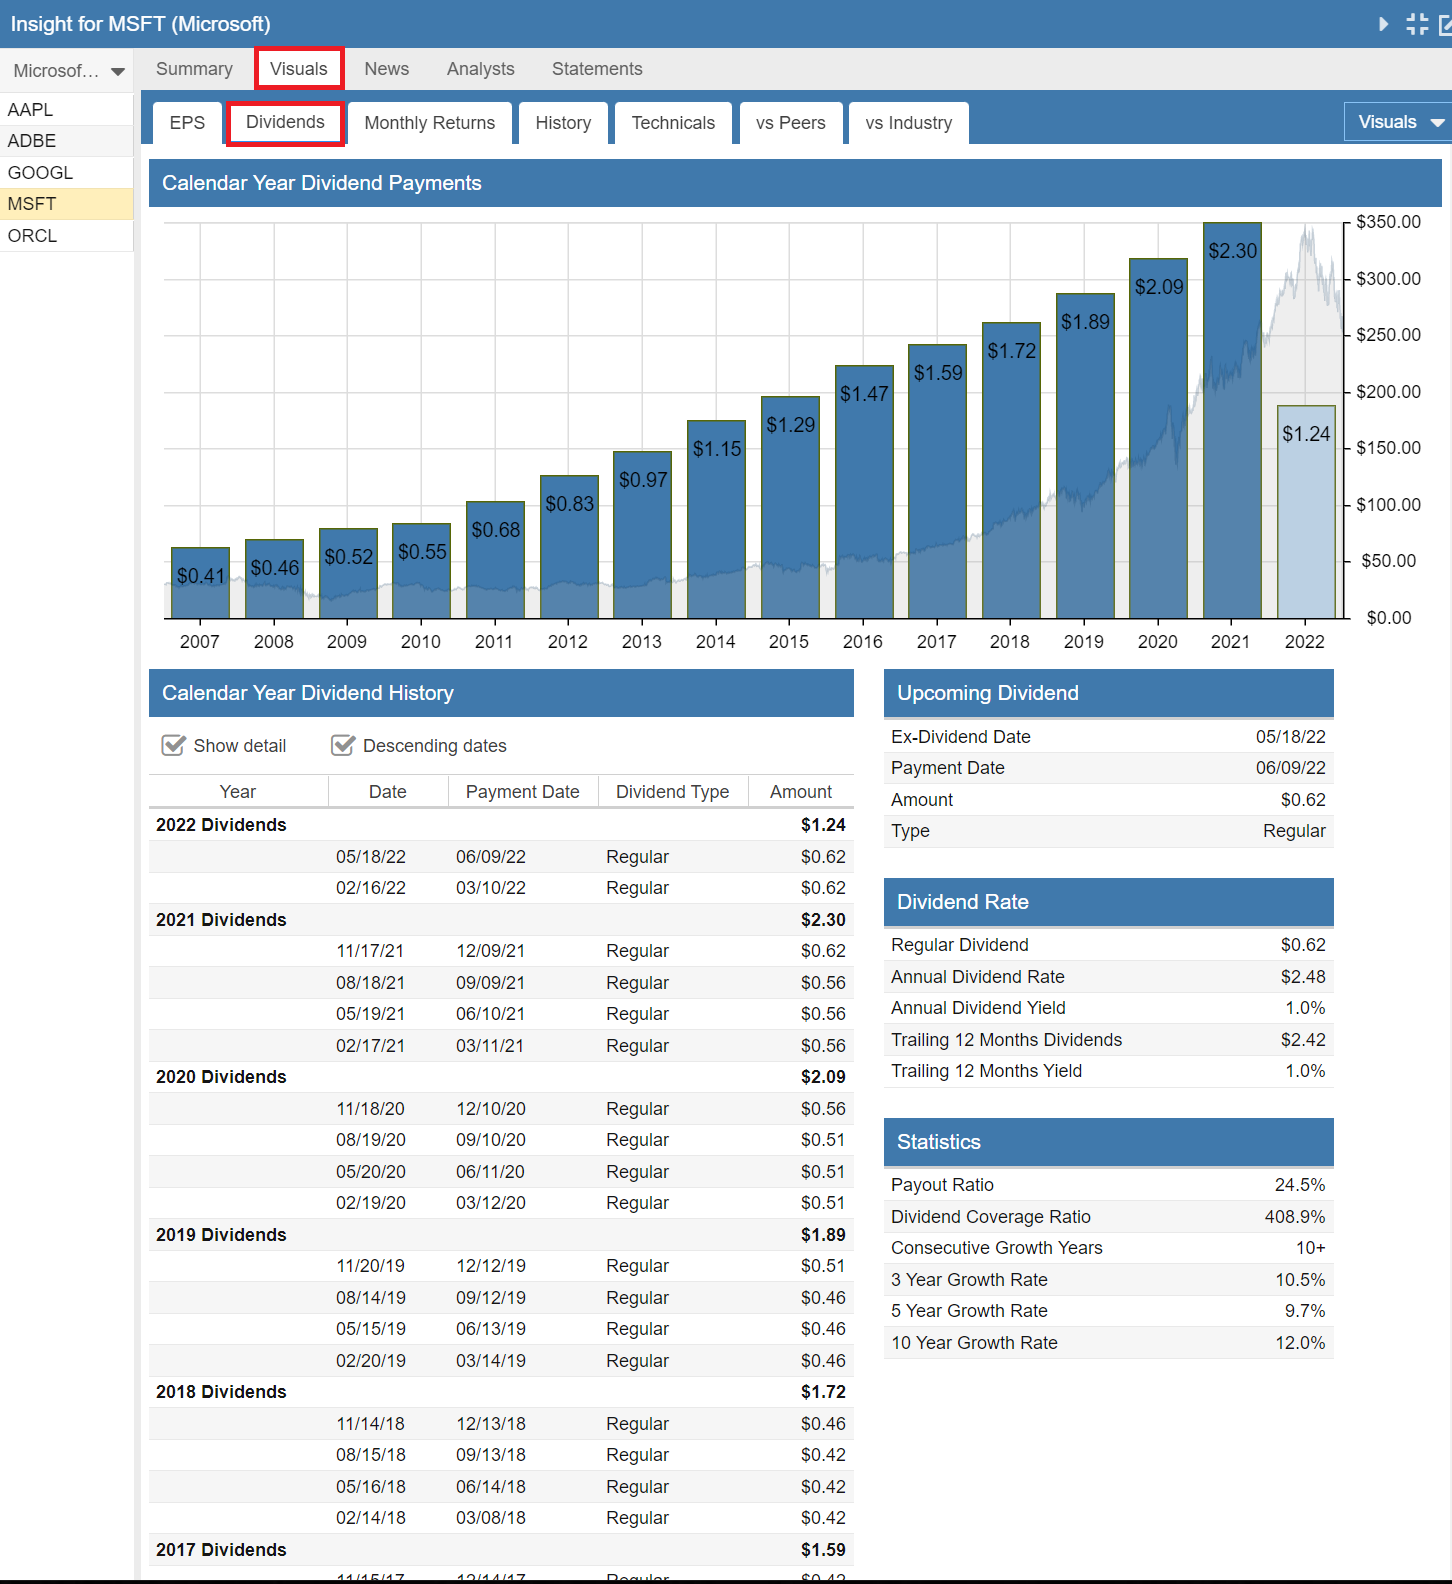The height and width of the screenshot is (1584, 1452).
Task: Click the Payment Date column header
Action: pyautogui.click(x=522, y=792)
